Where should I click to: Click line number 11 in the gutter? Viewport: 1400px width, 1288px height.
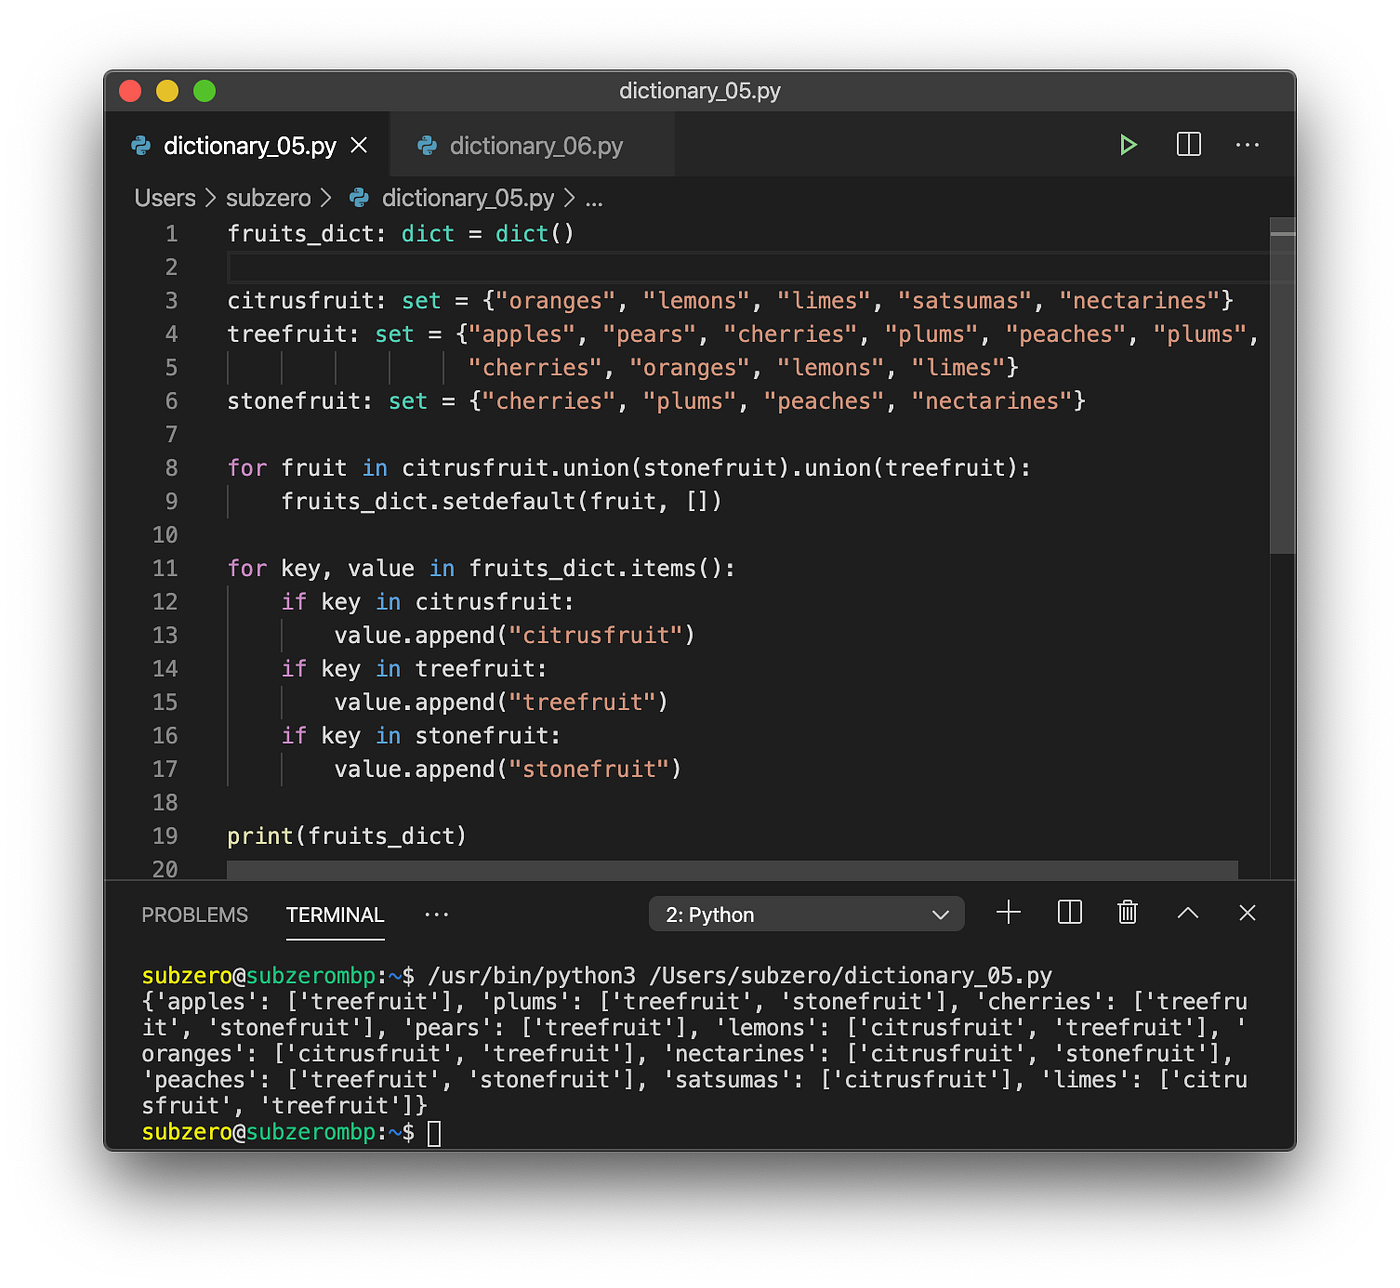point(165,568)
